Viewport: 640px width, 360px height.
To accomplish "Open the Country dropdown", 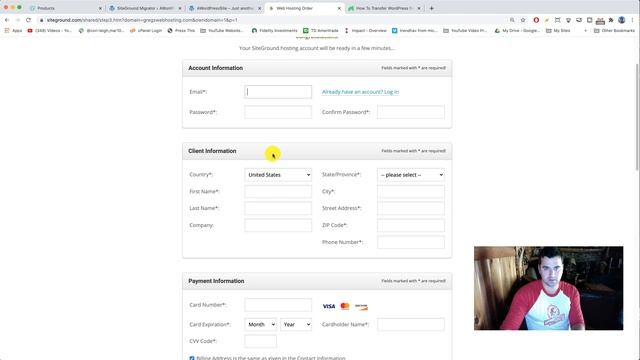I will coord(278,175).
